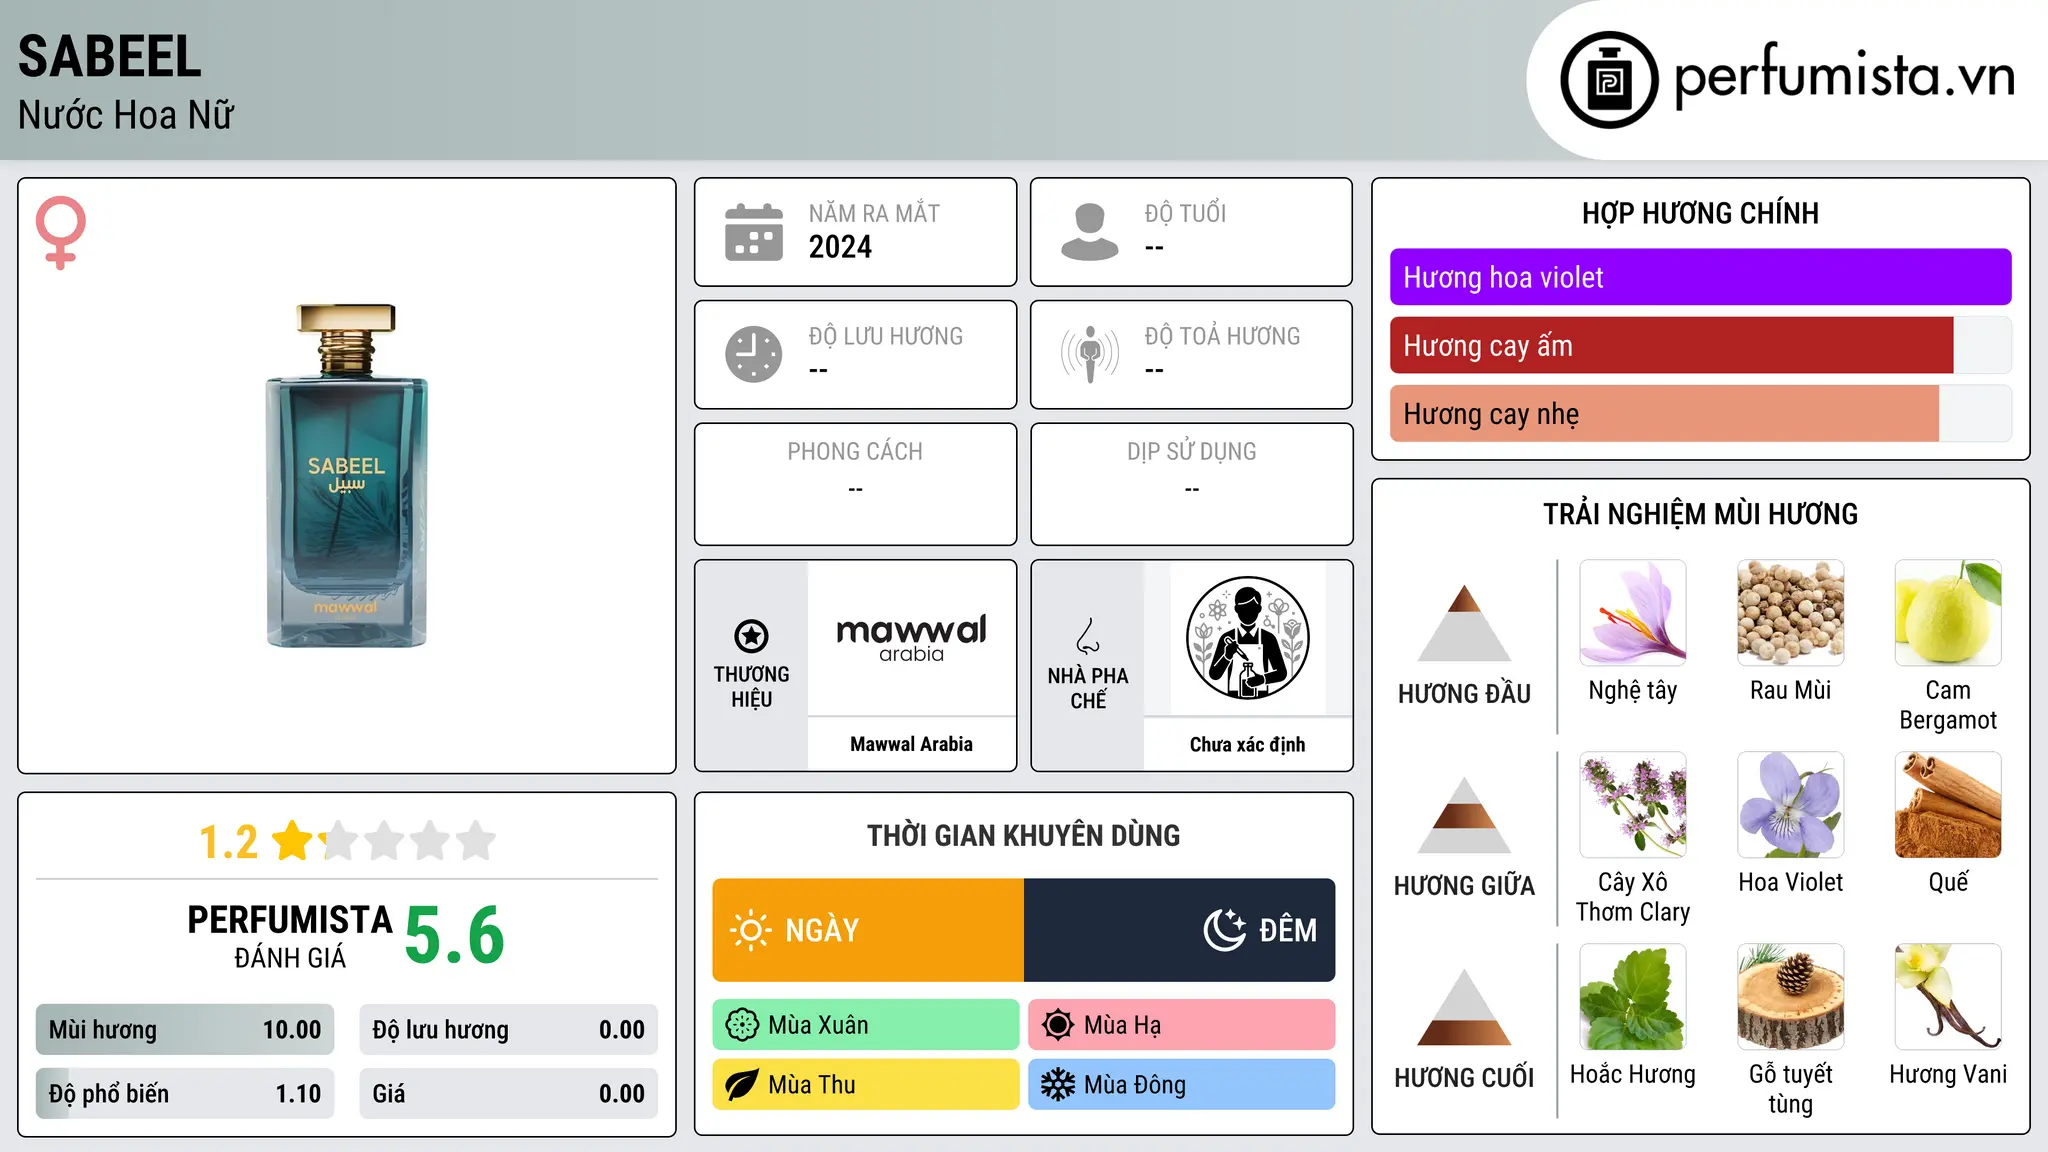Click the Nước Hoa Nữ subtitle
Screen dimensions: 2048x1152
point(126,115)
